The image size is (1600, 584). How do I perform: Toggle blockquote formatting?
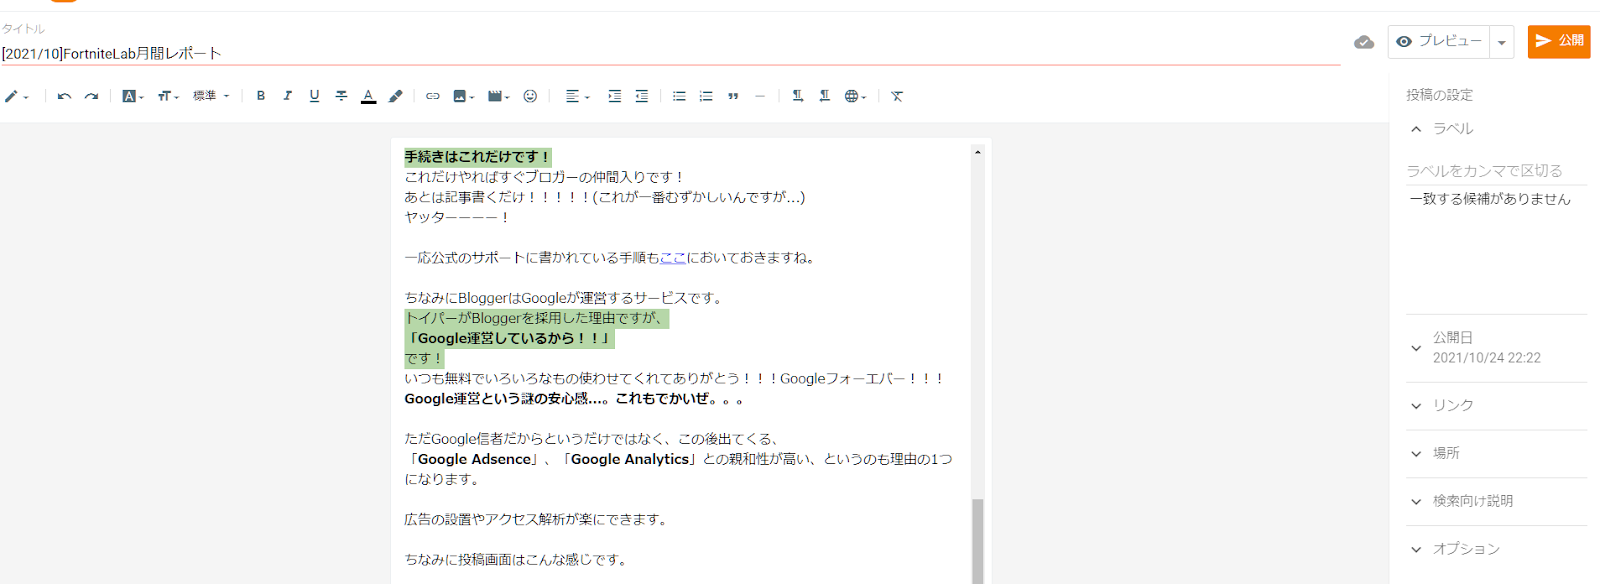(733, 96)
